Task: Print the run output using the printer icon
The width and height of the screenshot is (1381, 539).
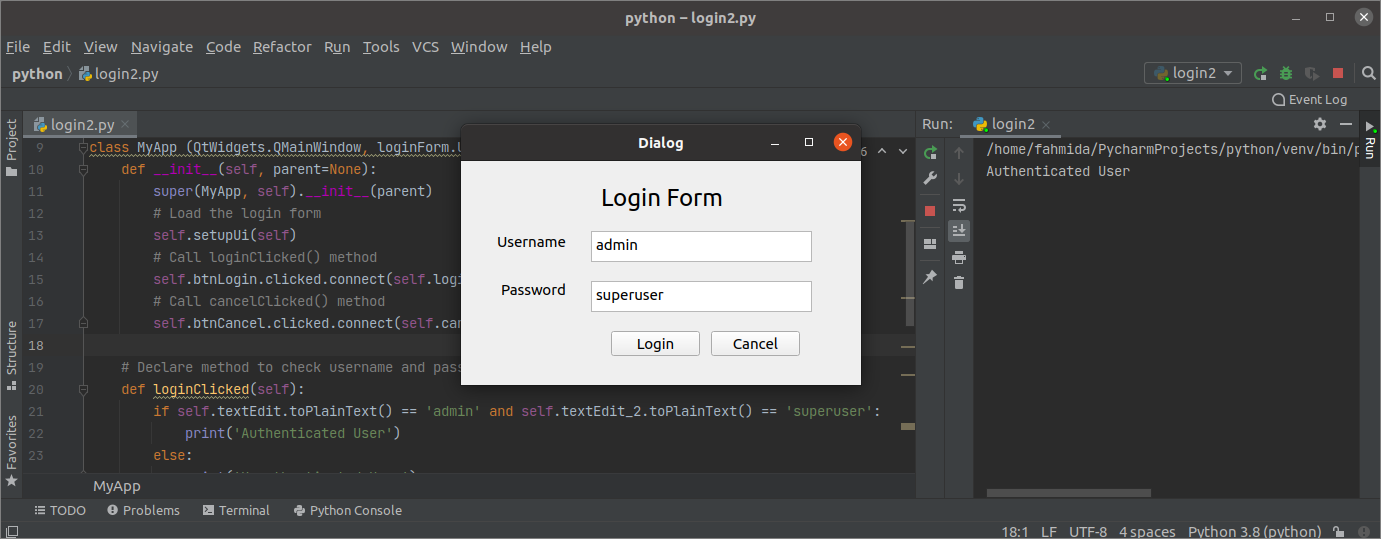Action: 959,257
